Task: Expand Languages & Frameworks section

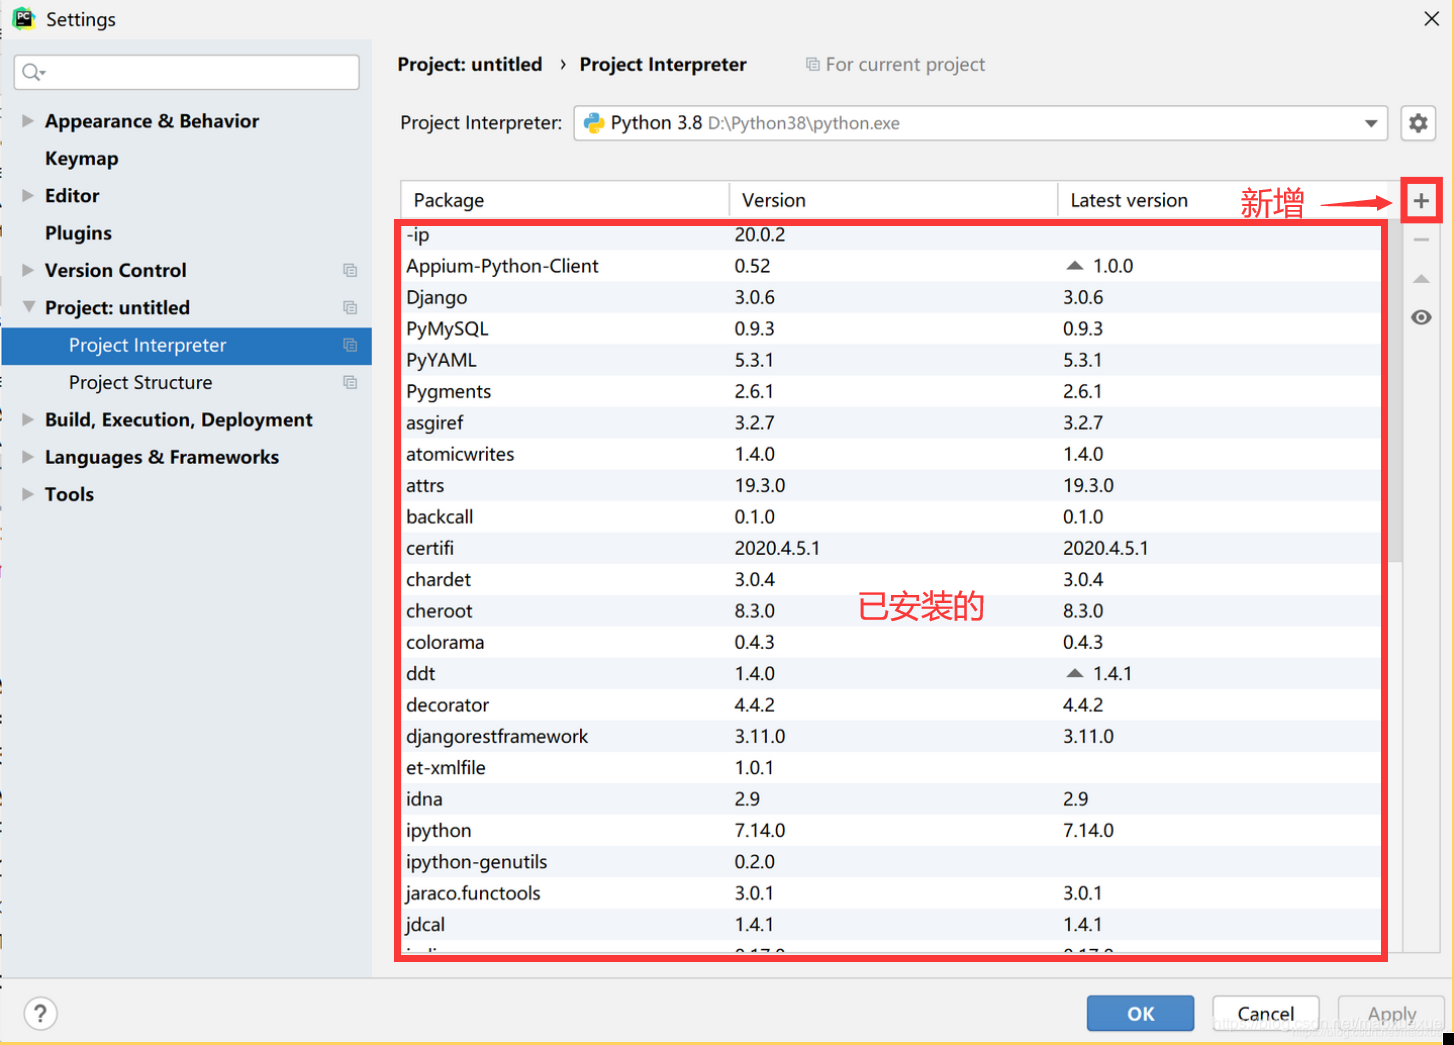Action: [28, 457]
